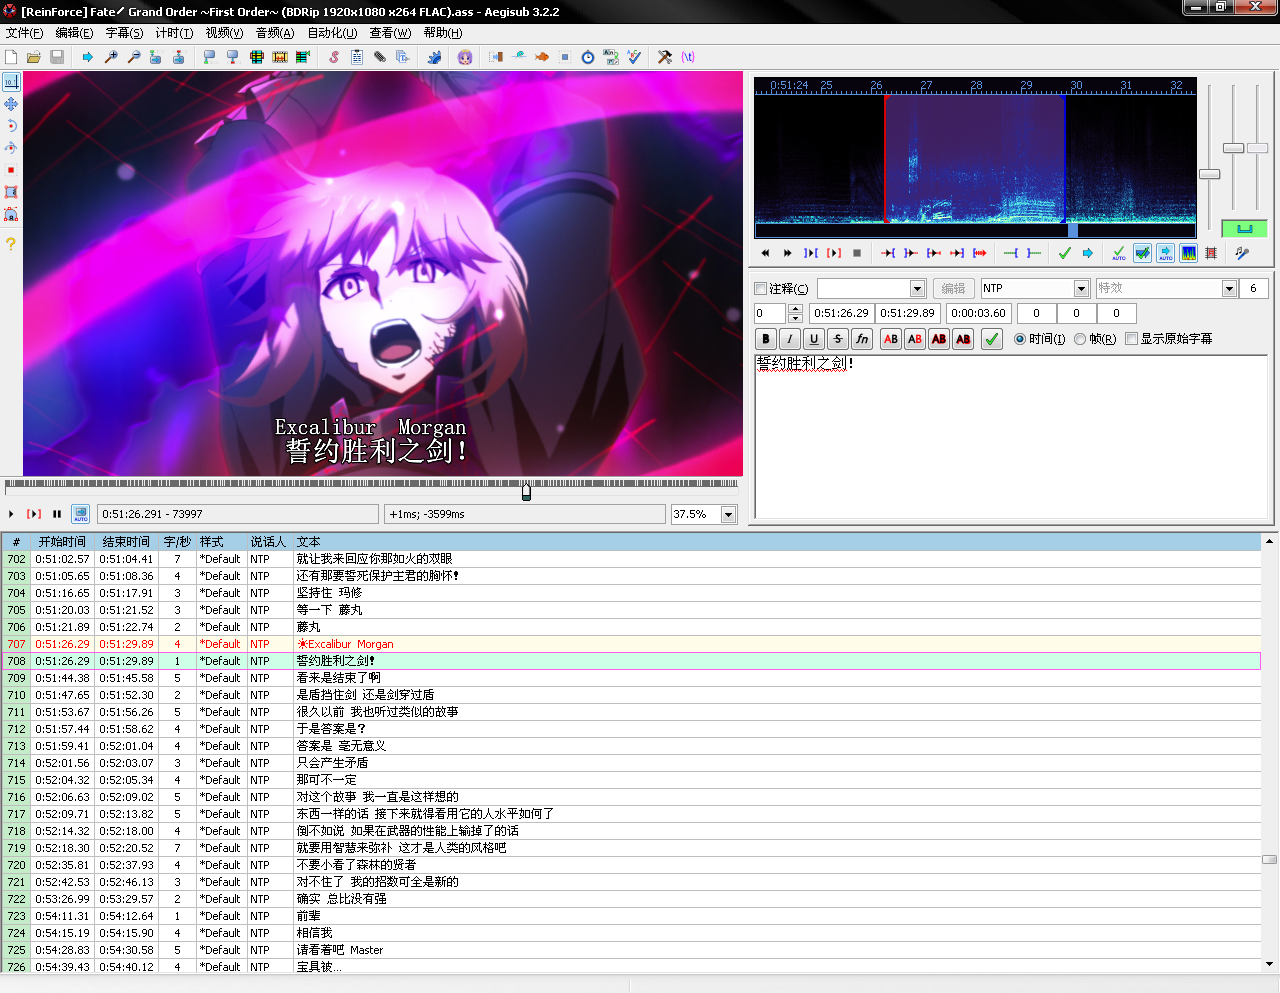The image size is (1280, 993).
Task: Open the actor dropdown showing NTP
Action: pyautogui.click(x=1081, y=288)
